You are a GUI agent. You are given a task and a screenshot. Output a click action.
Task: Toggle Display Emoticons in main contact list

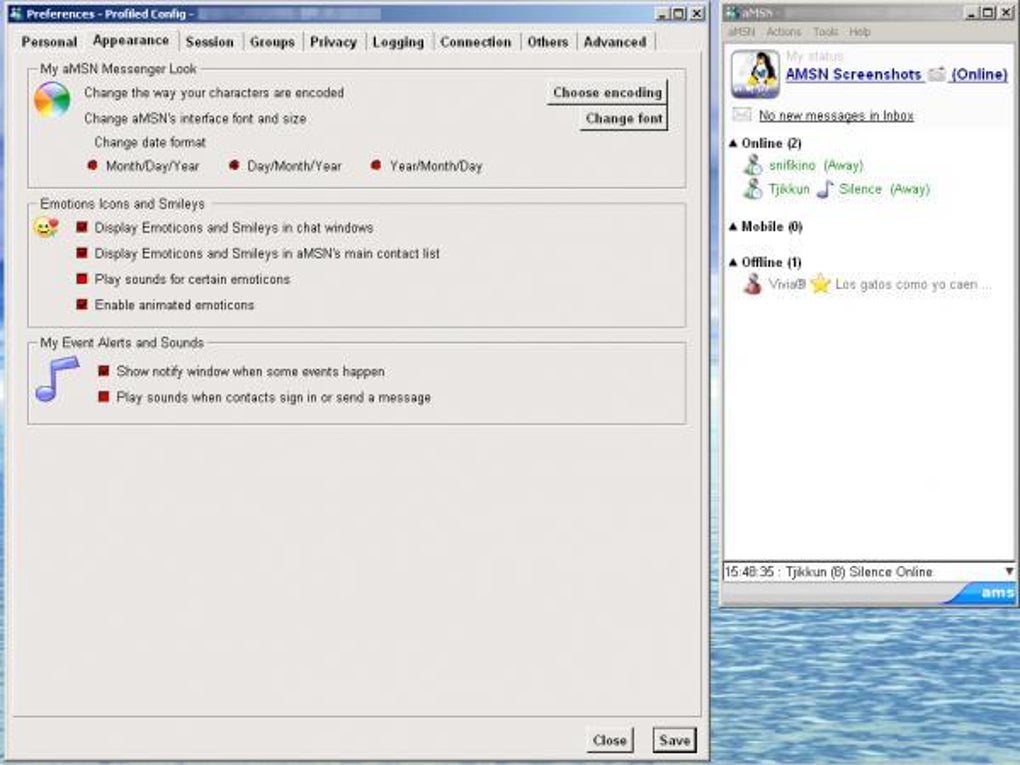(x=82, y=253)
